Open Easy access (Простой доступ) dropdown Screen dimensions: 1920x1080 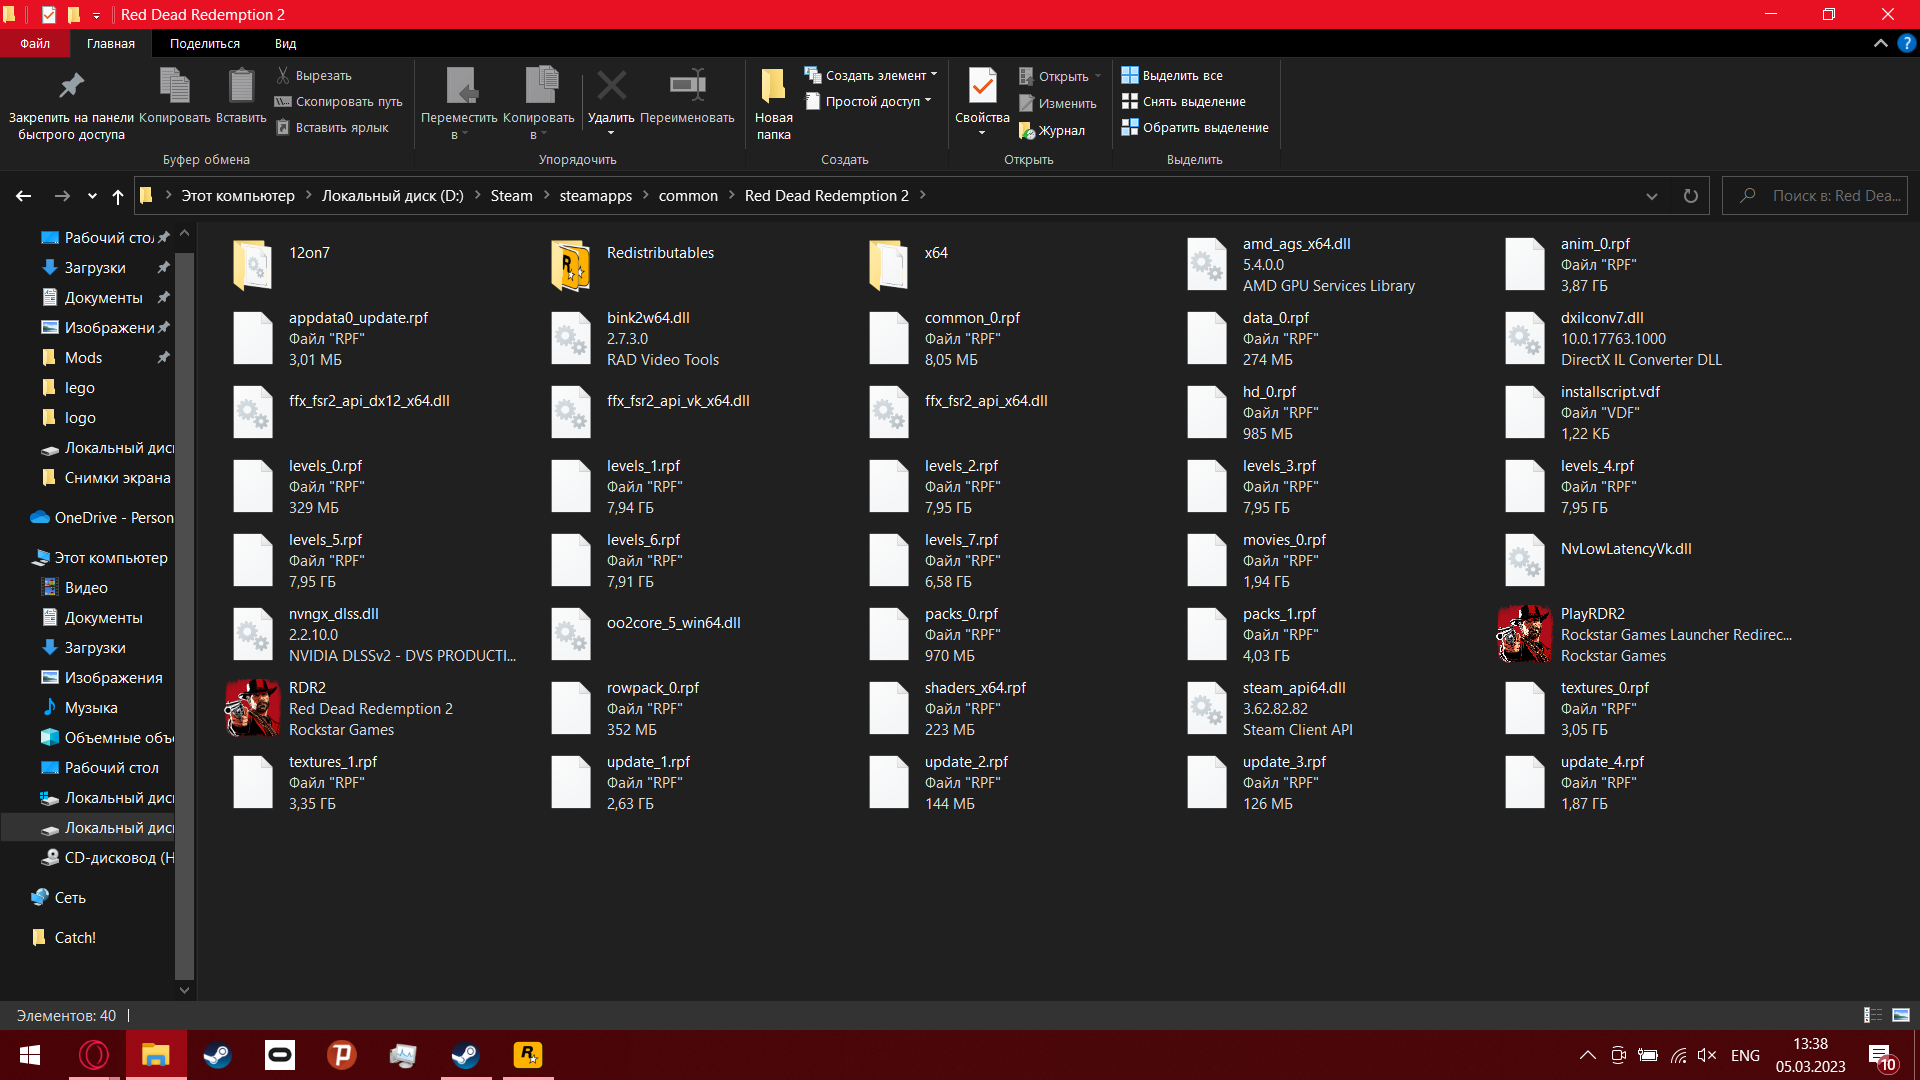click(x=868, y=101)
